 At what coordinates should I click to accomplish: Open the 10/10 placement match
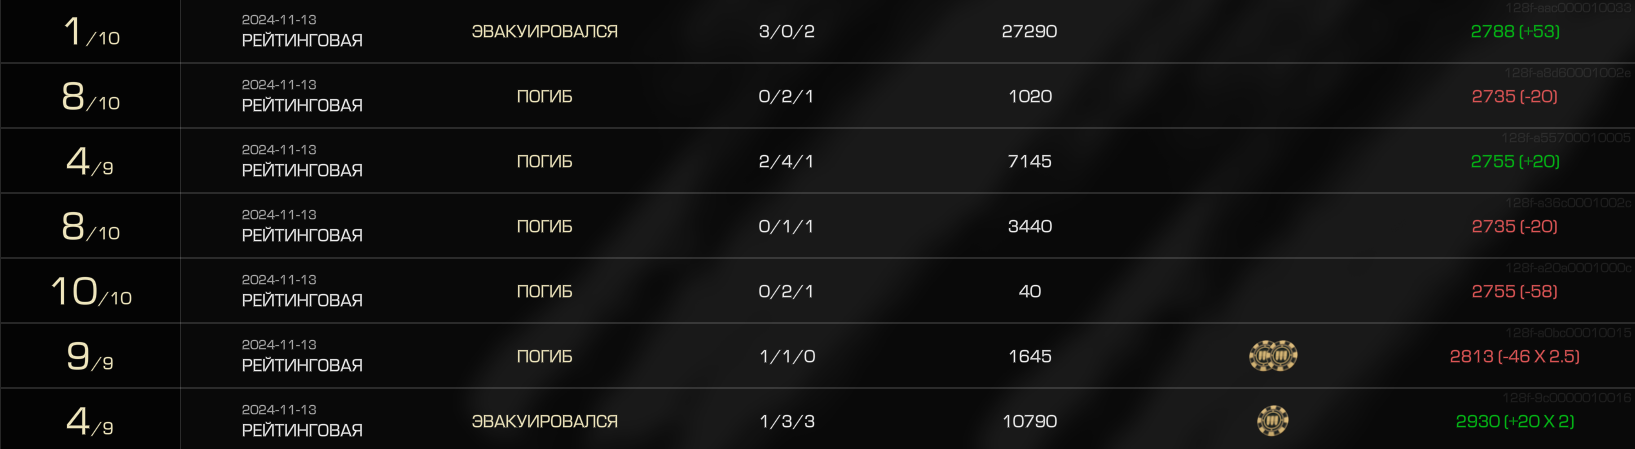pos(817,291)
